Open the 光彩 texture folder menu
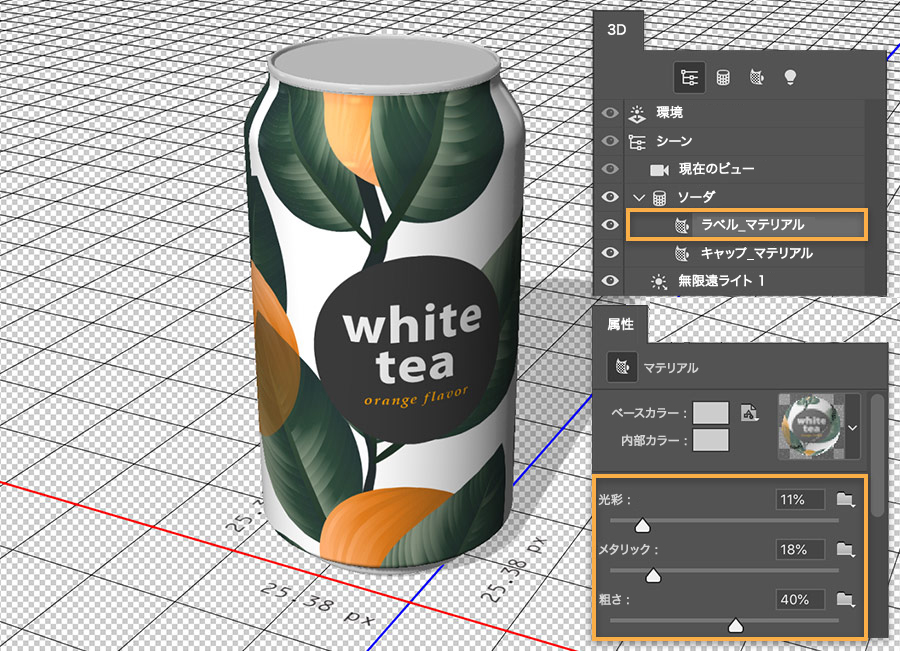This screenshot has width=900, height=651. pos(845,499)
